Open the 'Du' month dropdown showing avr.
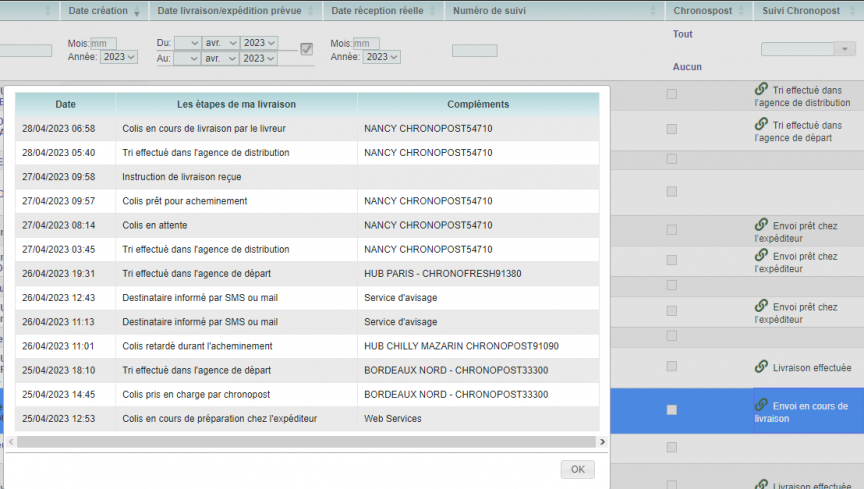This screenshot has width=864, height=489. coord(220,42)
